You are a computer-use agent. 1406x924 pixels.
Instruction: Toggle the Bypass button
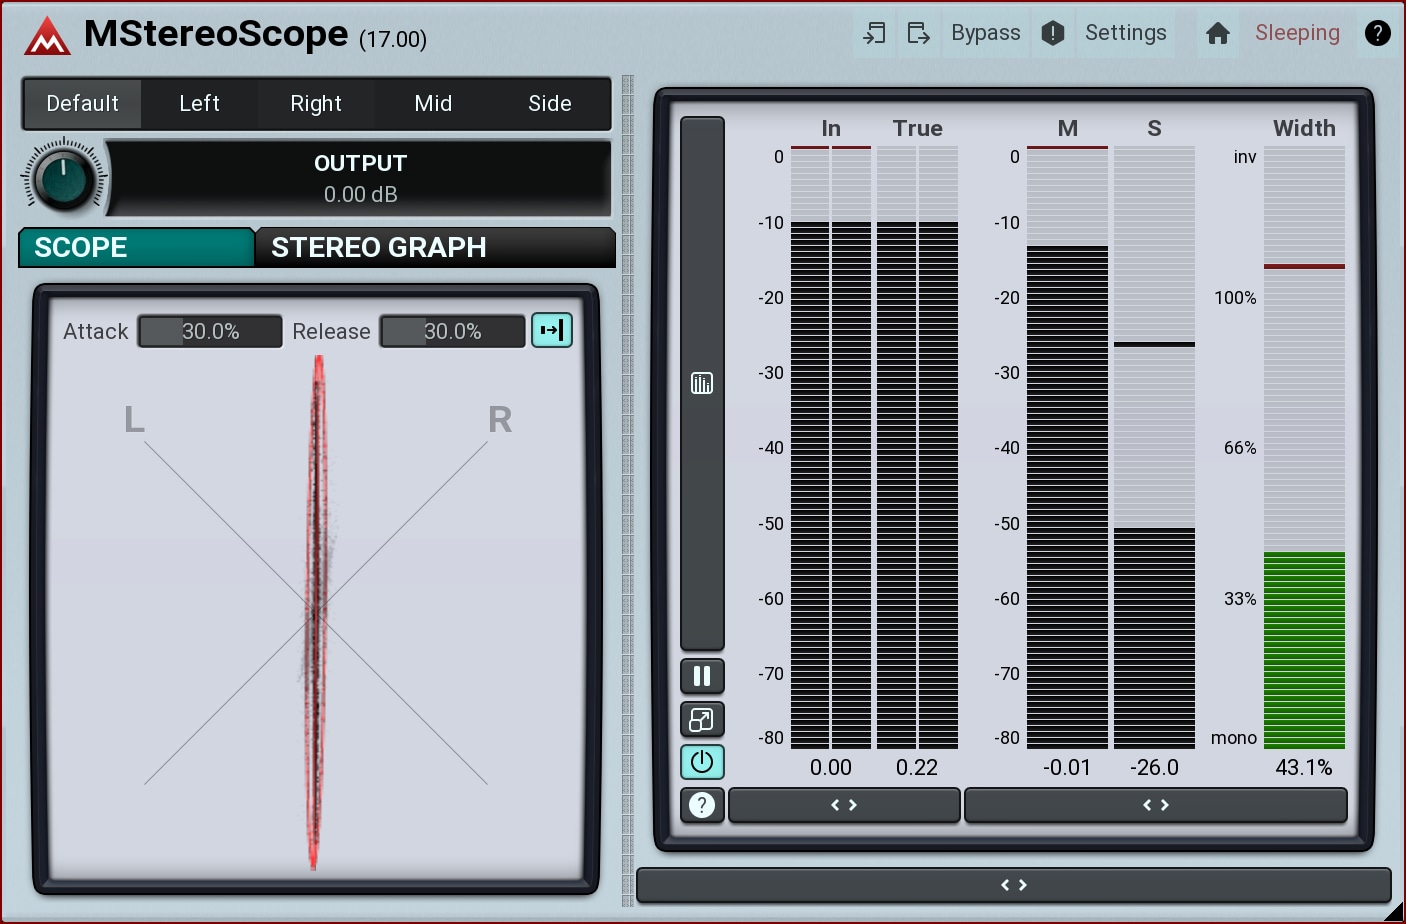pyautogui.click(x=985, y=33)
